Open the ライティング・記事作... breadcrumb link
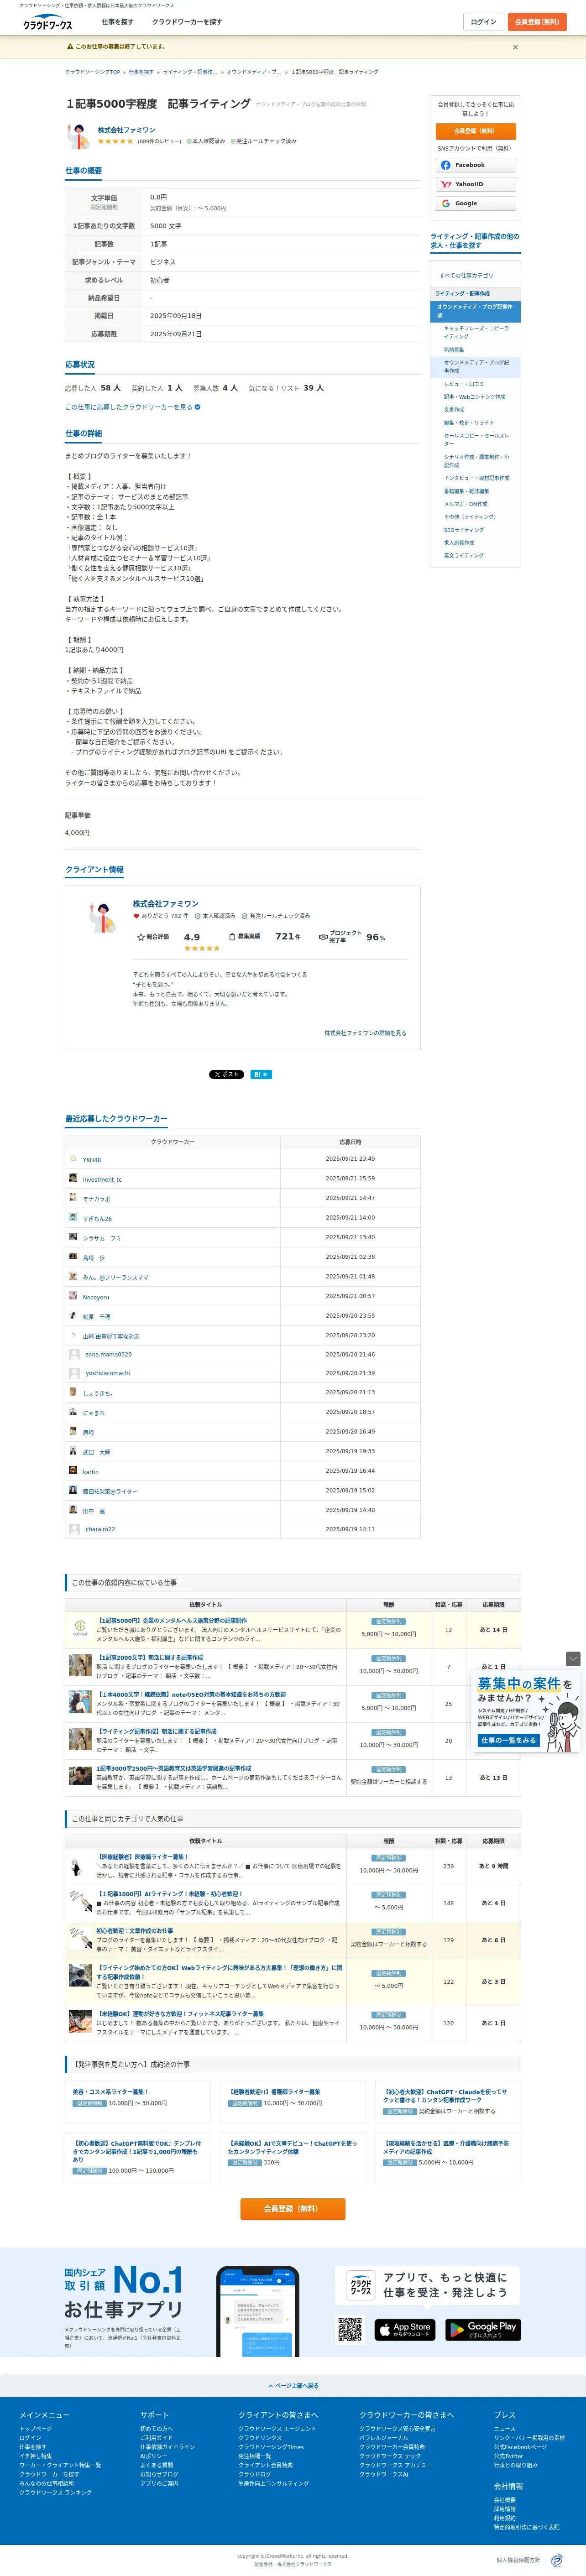Viewport: 586px width, 2576px height. coord(189,72)
